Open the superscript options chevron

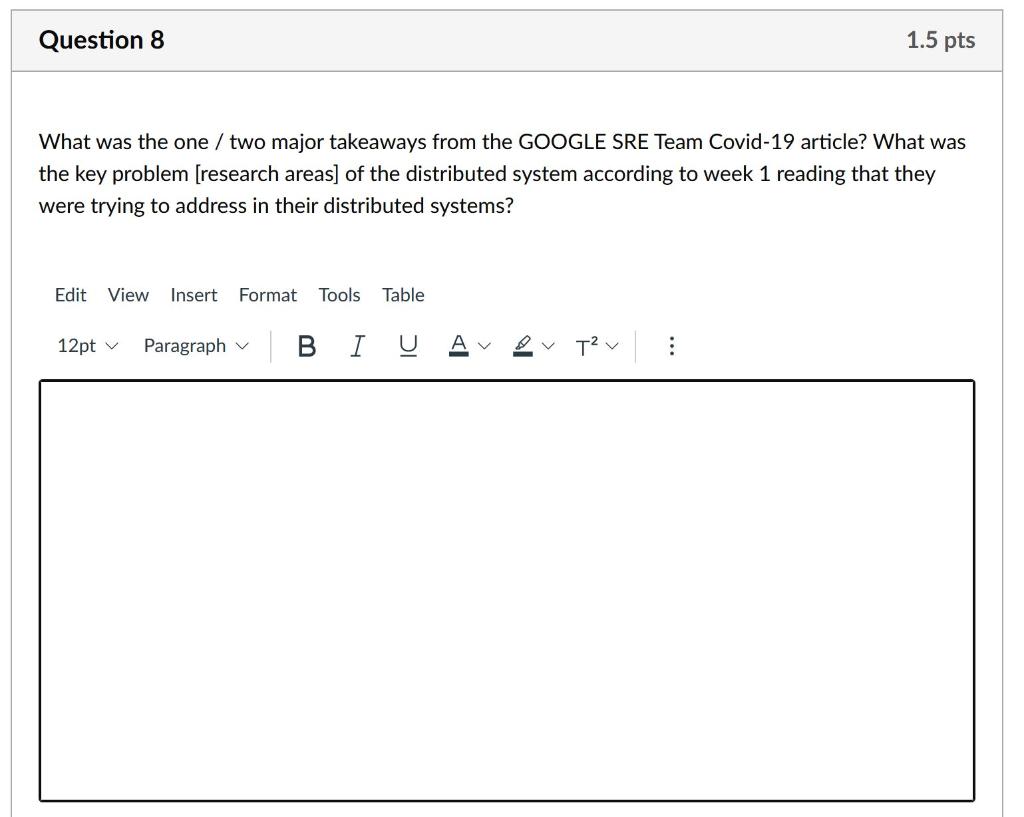[611, 345]
